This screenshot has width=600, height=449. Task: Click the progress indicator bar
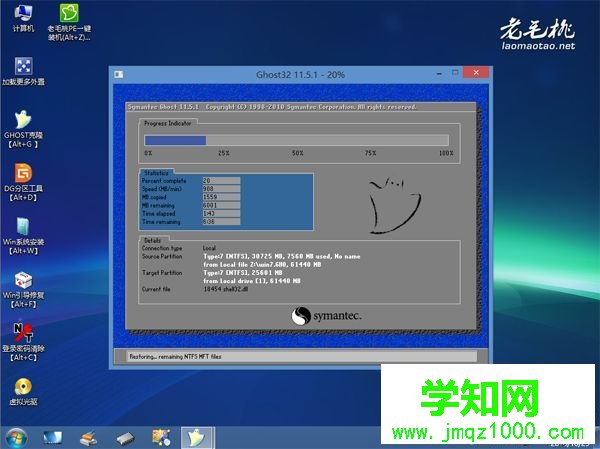coord(296,140)
